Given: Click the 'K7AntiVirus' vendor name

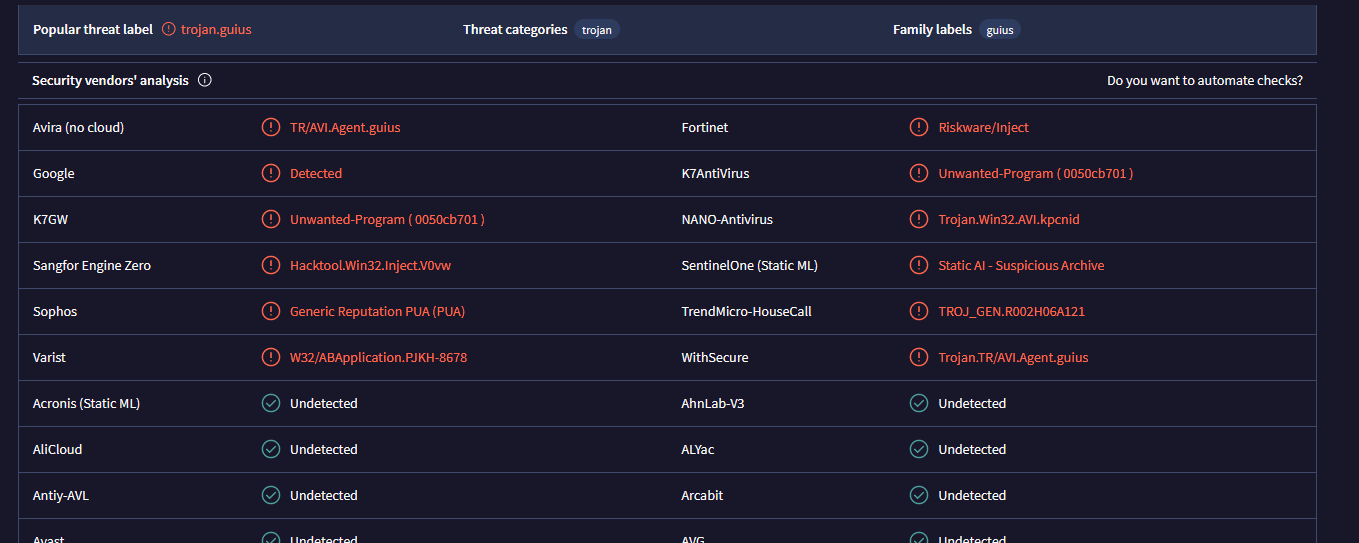Looking at the screenshot, I should point(715,173).
